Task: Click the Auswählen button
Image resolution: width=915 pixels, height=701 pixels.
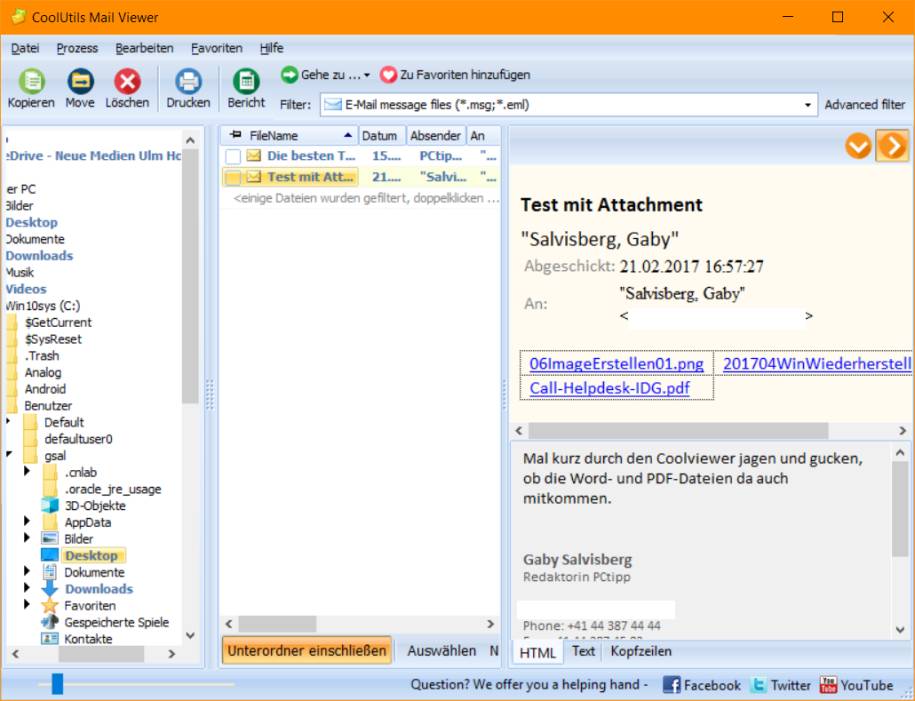Action: point(442,650)
